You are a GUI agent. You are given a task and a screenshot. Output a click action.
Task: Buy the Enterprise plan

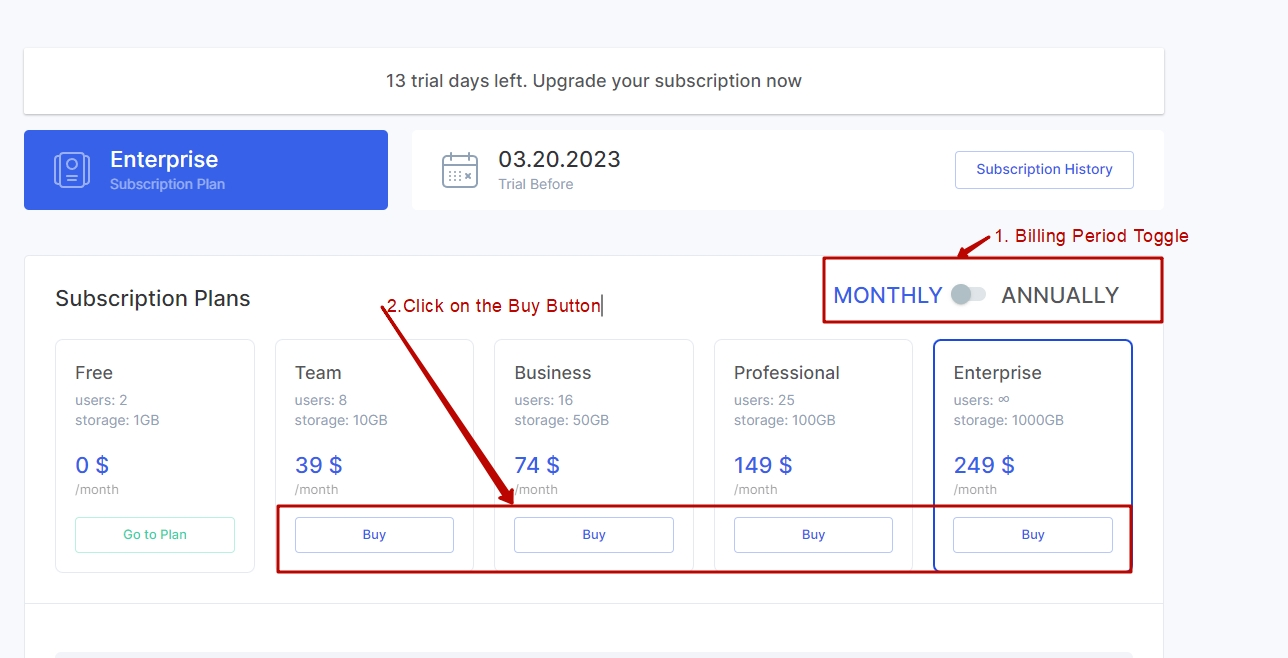tap(1033, 534)
